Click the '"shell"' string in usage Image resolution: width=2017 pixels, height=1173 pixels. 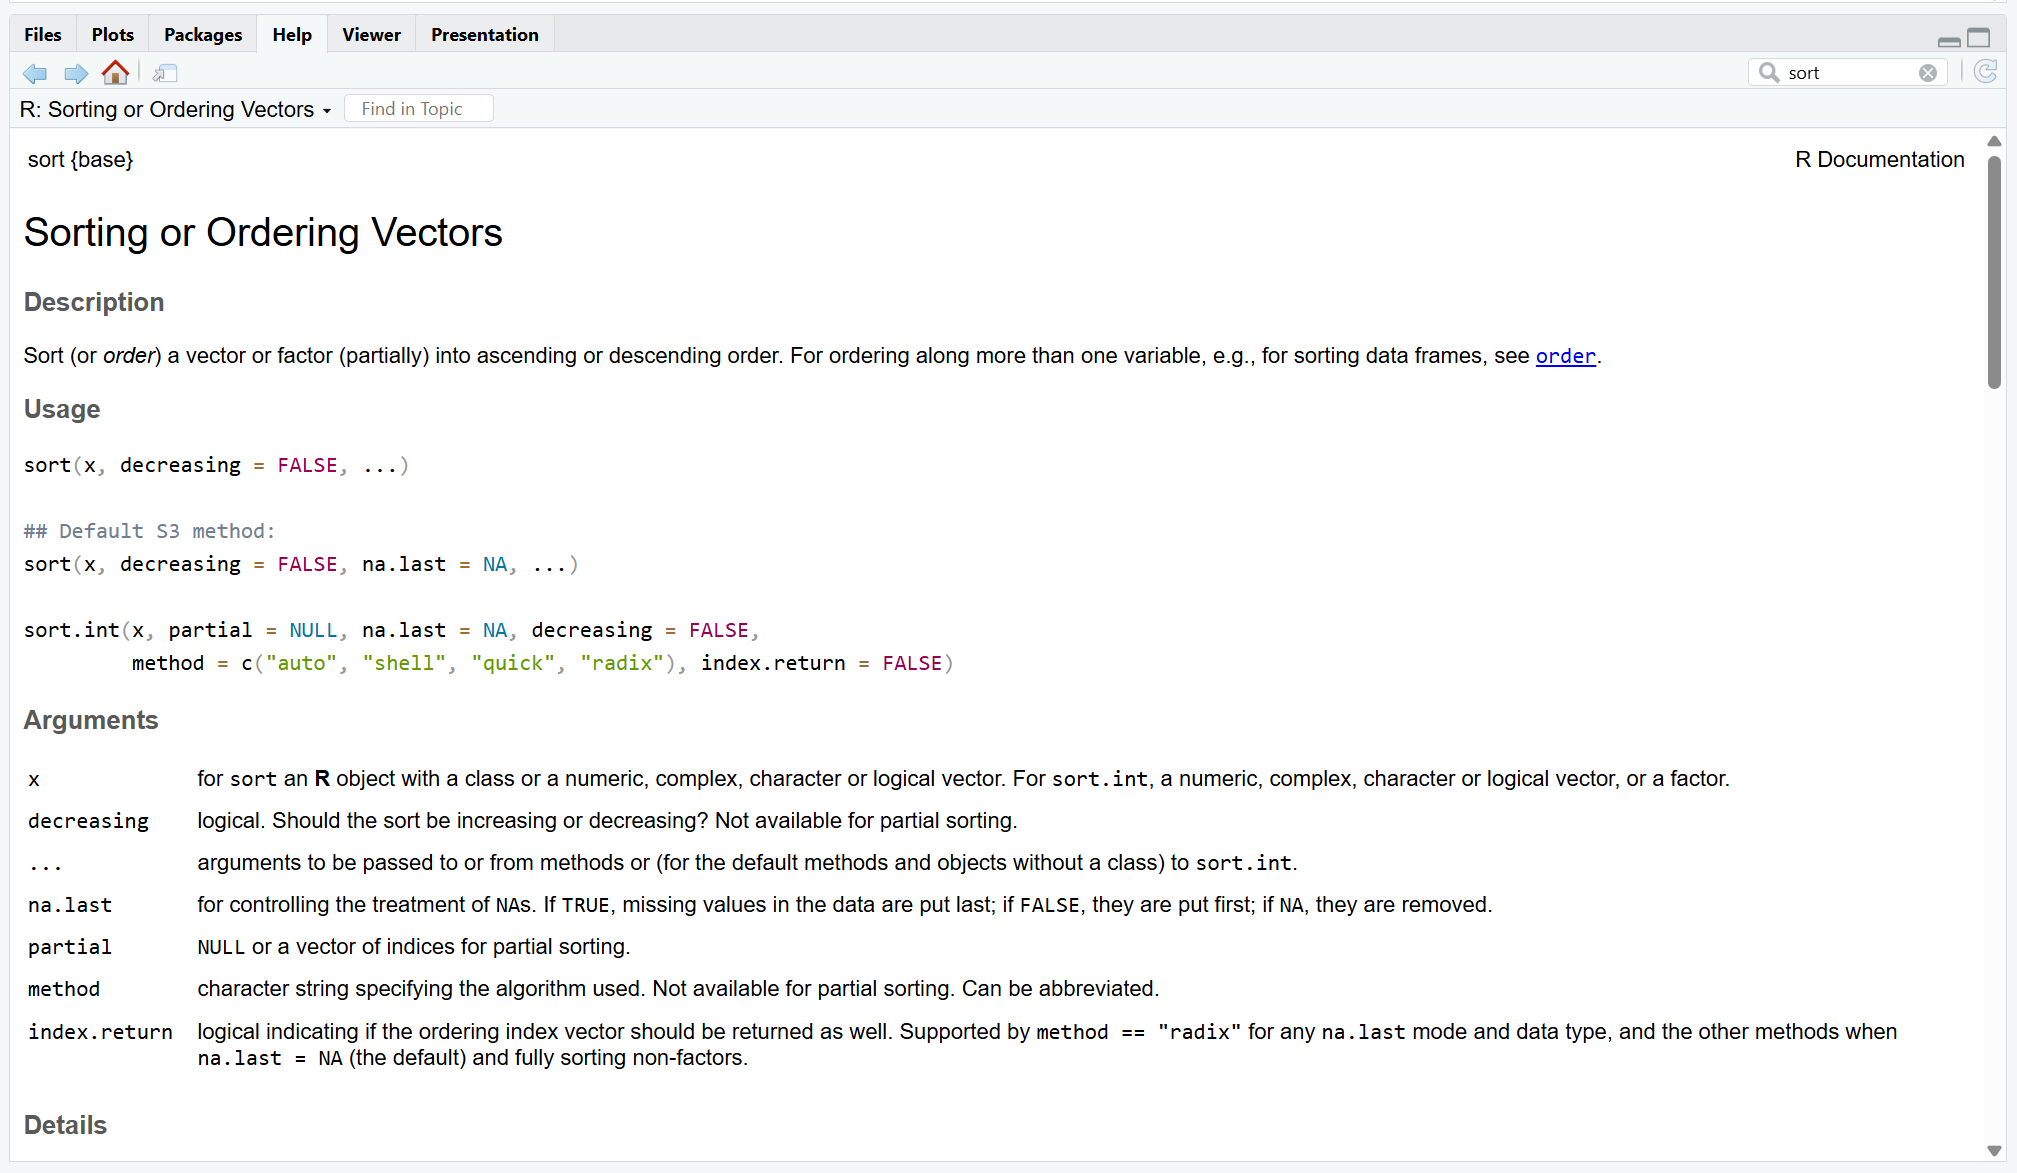404,663
